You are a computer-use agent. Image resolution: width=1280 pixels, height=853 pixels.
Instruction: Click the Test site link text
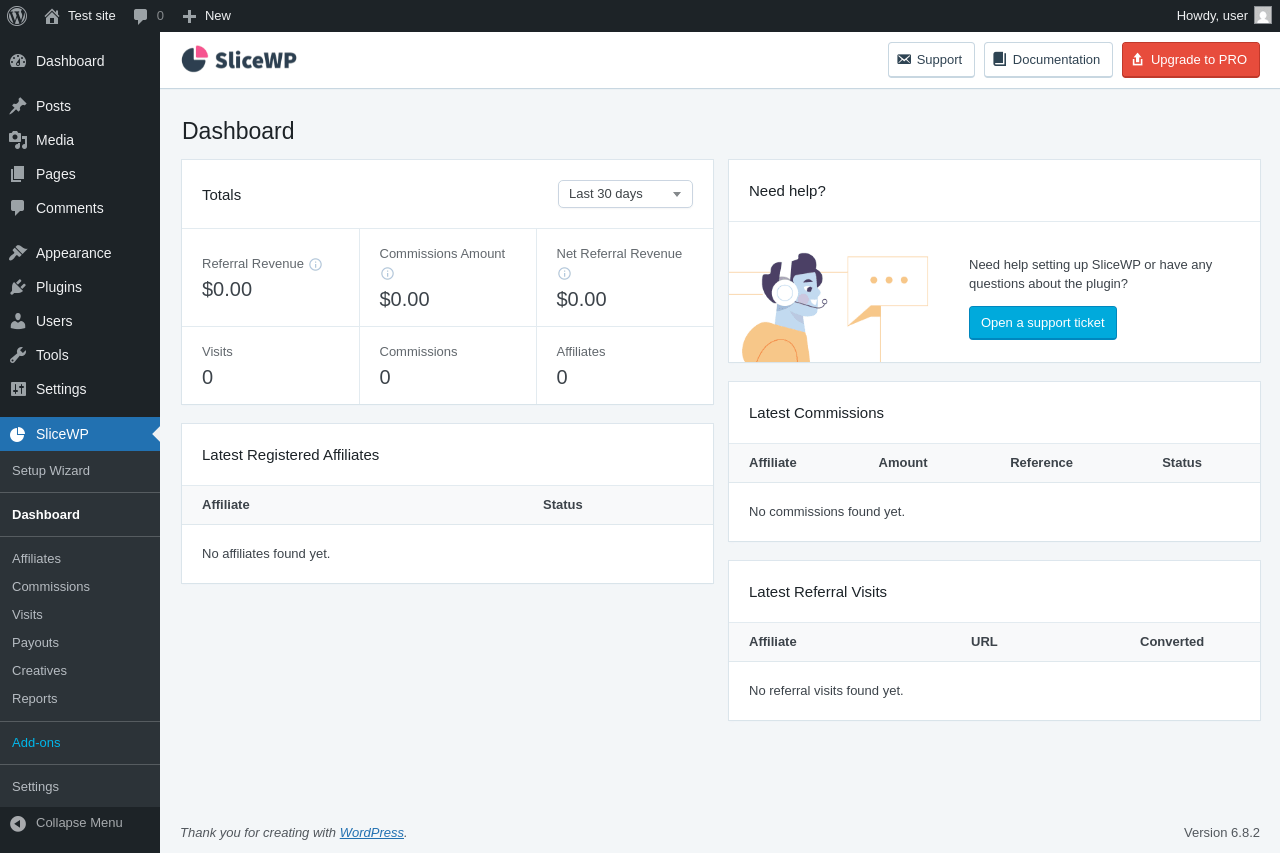click(x=92, y=16)
